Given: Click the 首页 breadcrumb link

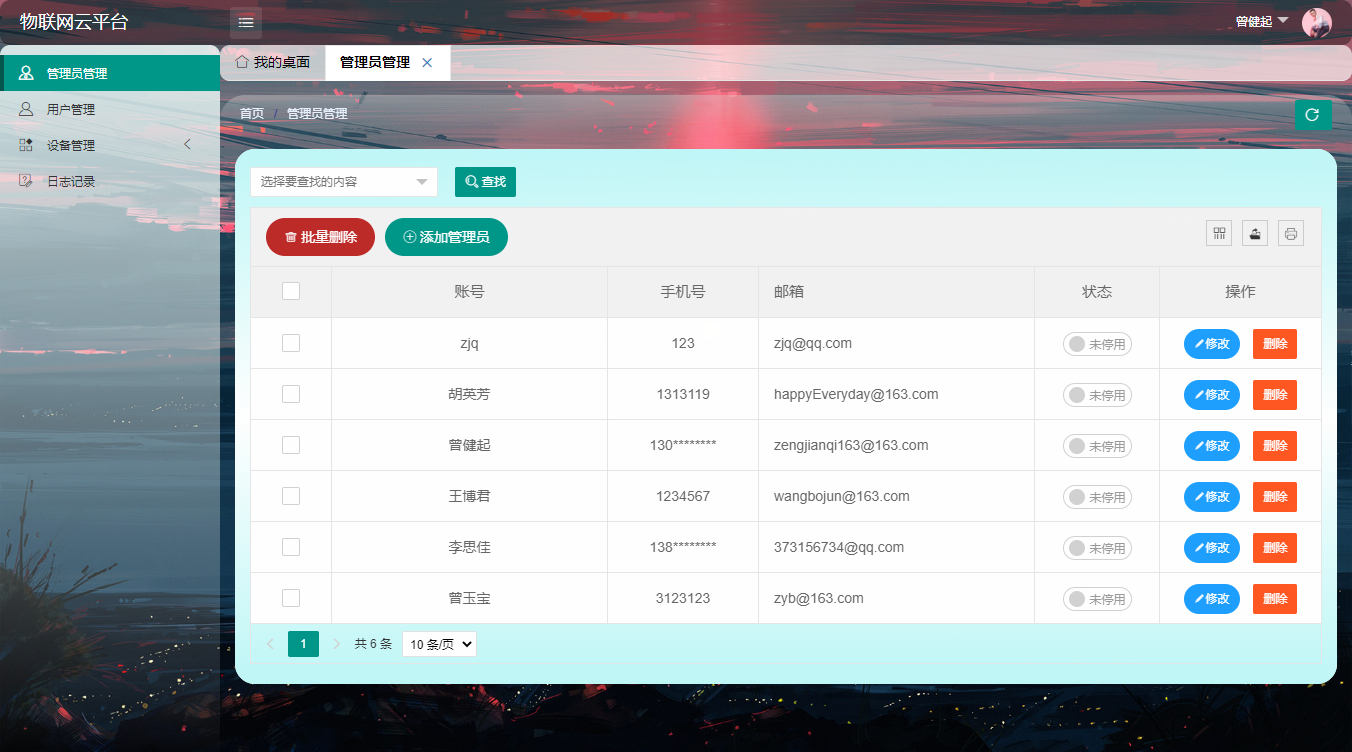Looking at the screenshot, I should [252, 114].
